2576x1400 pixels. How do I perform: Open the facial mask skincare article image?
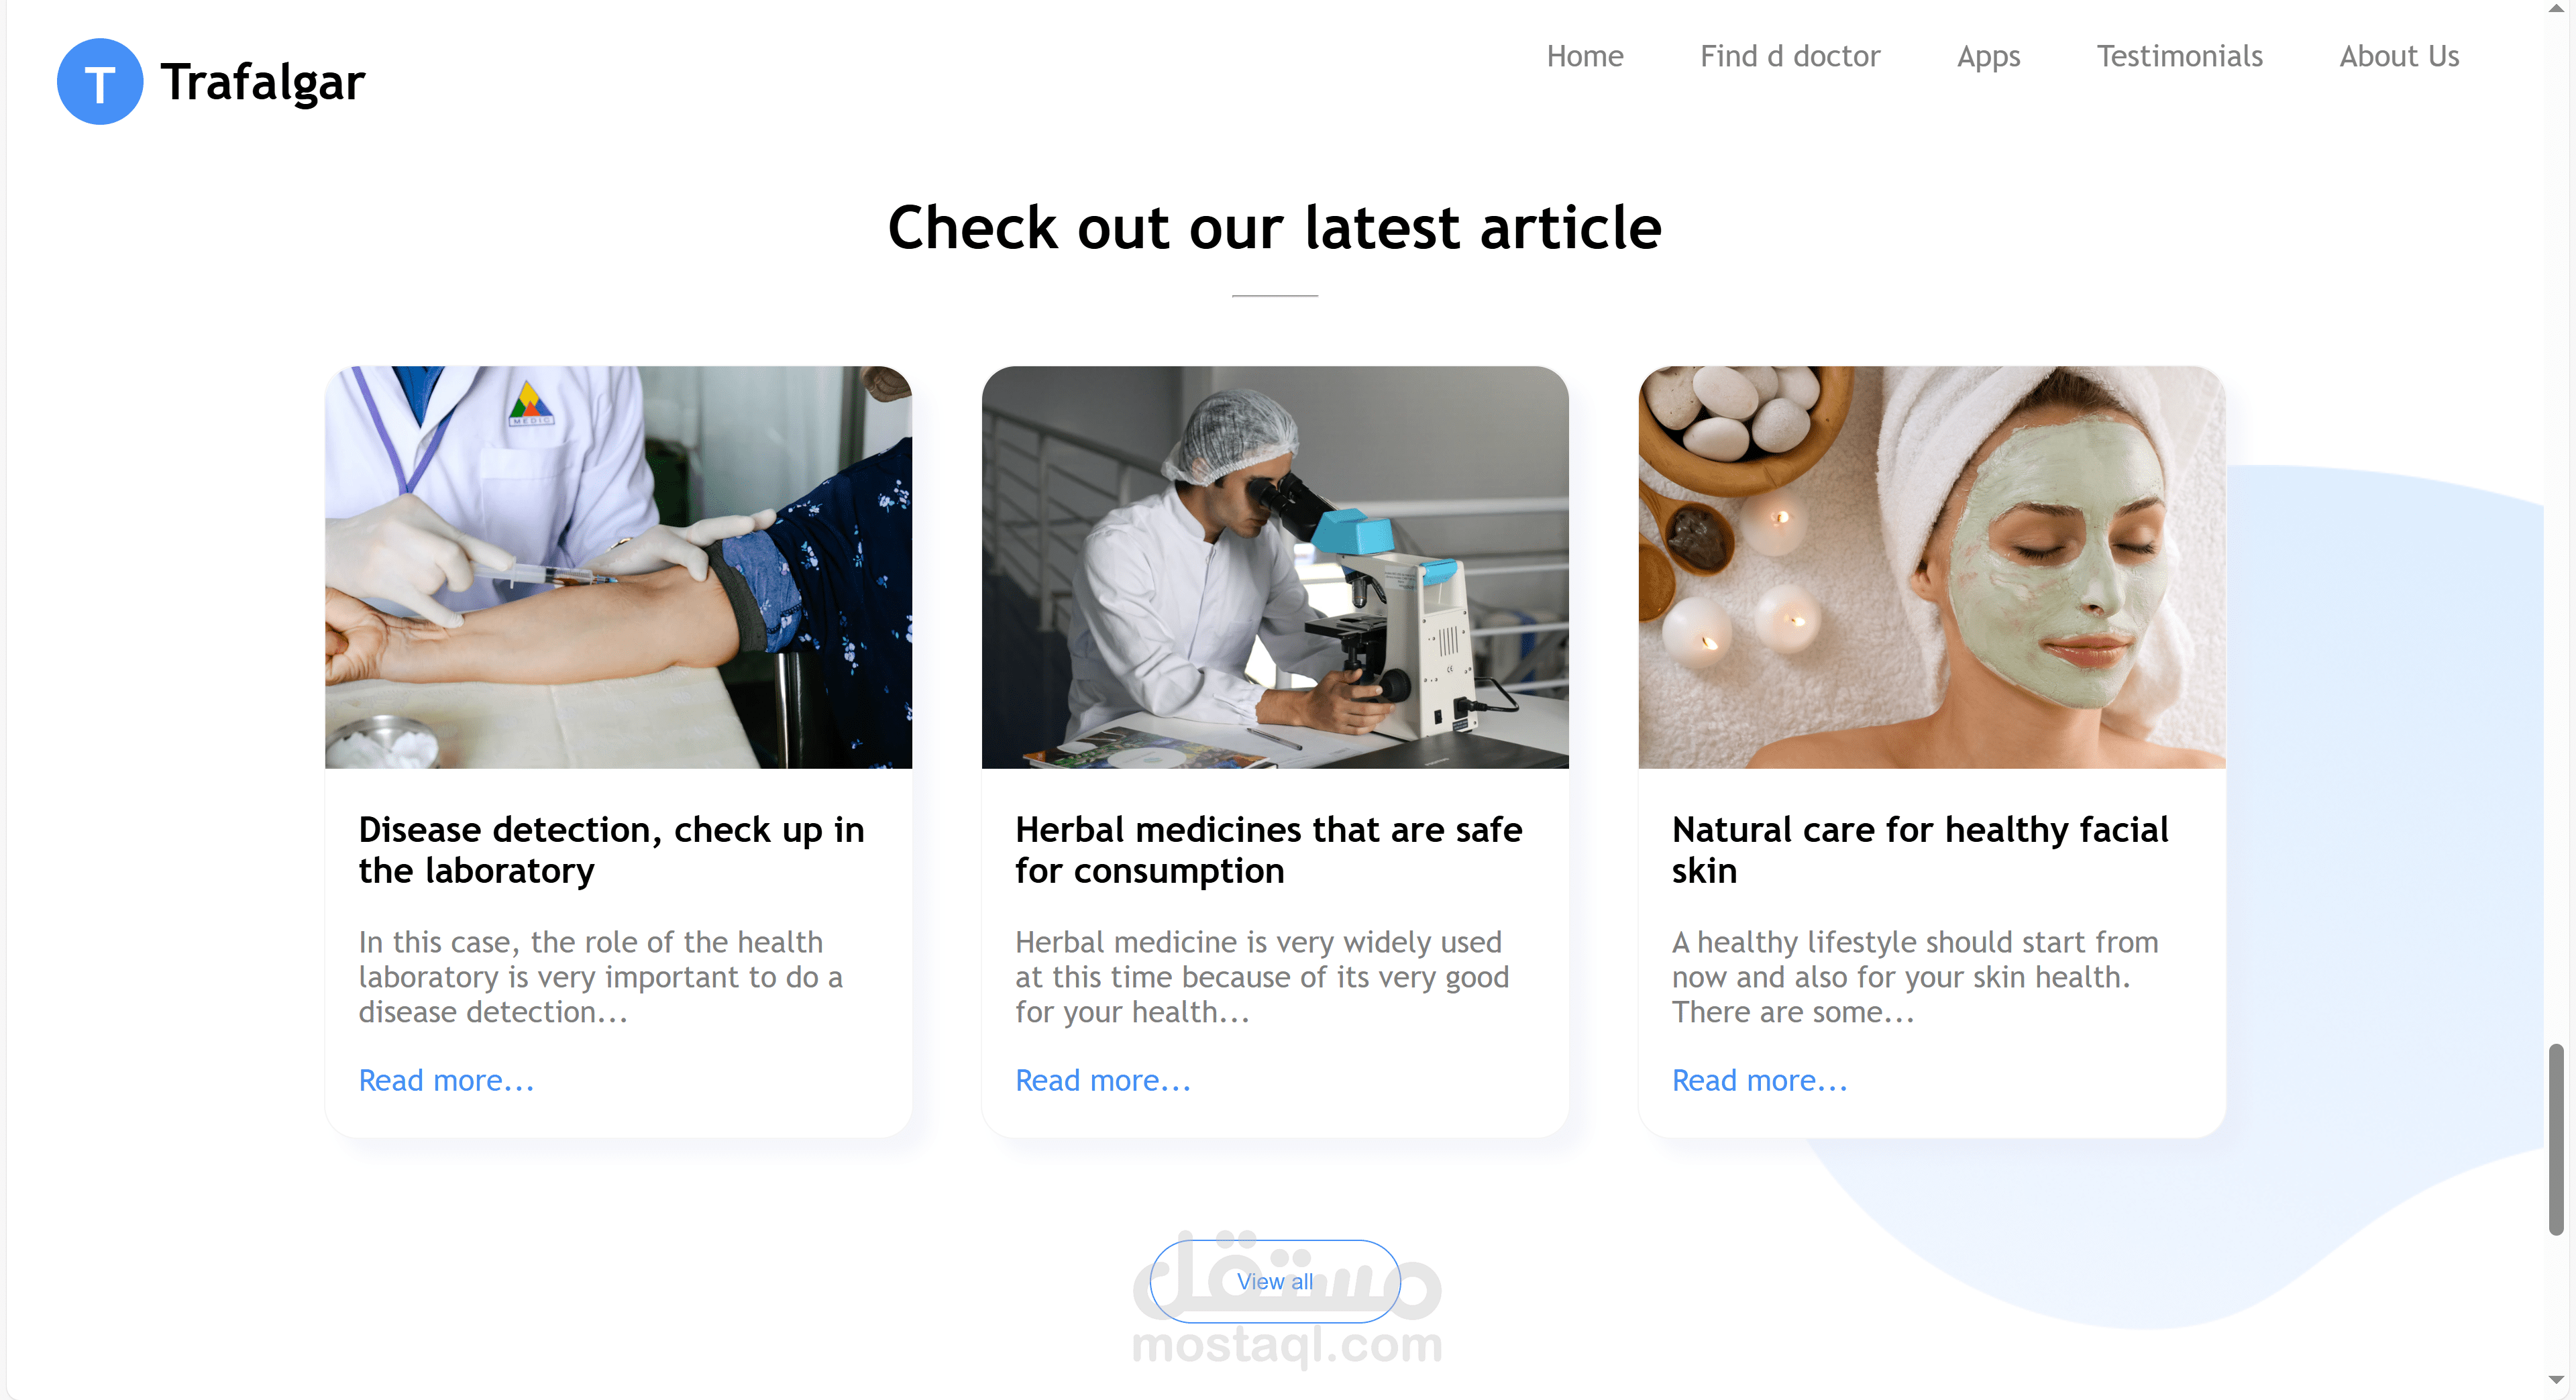1932,567
